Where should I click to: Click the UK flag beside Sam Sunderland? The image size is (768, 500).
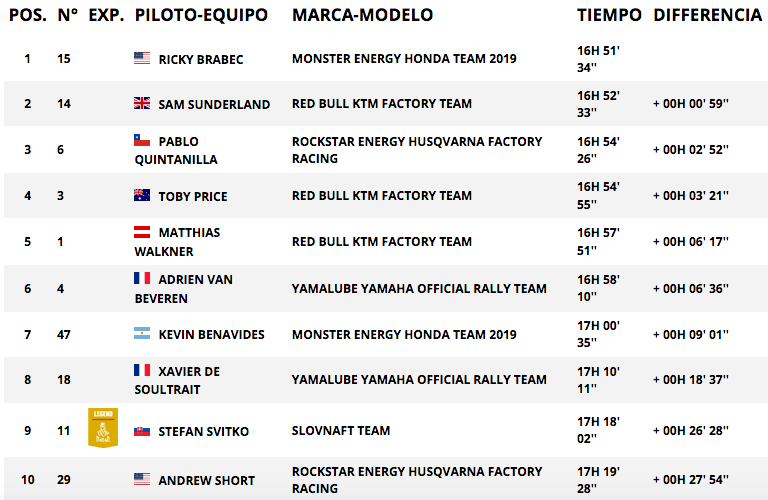(142, 103)
